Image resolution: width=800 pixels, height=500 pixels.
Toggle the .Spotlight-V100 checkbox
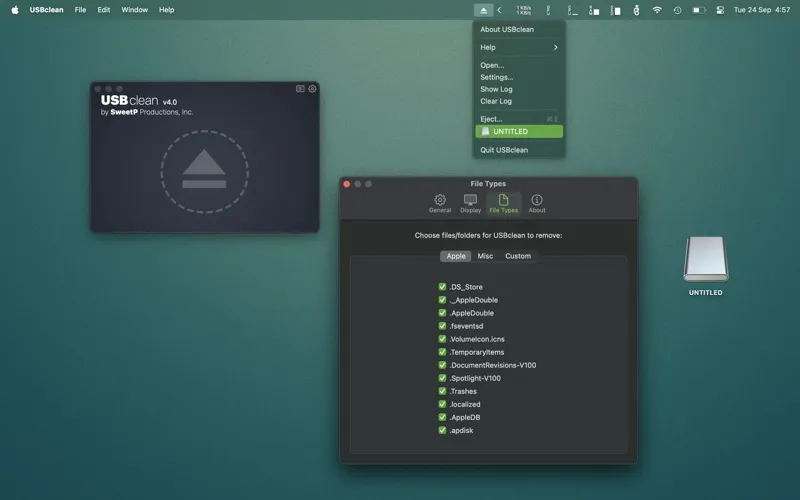point(442,378)
